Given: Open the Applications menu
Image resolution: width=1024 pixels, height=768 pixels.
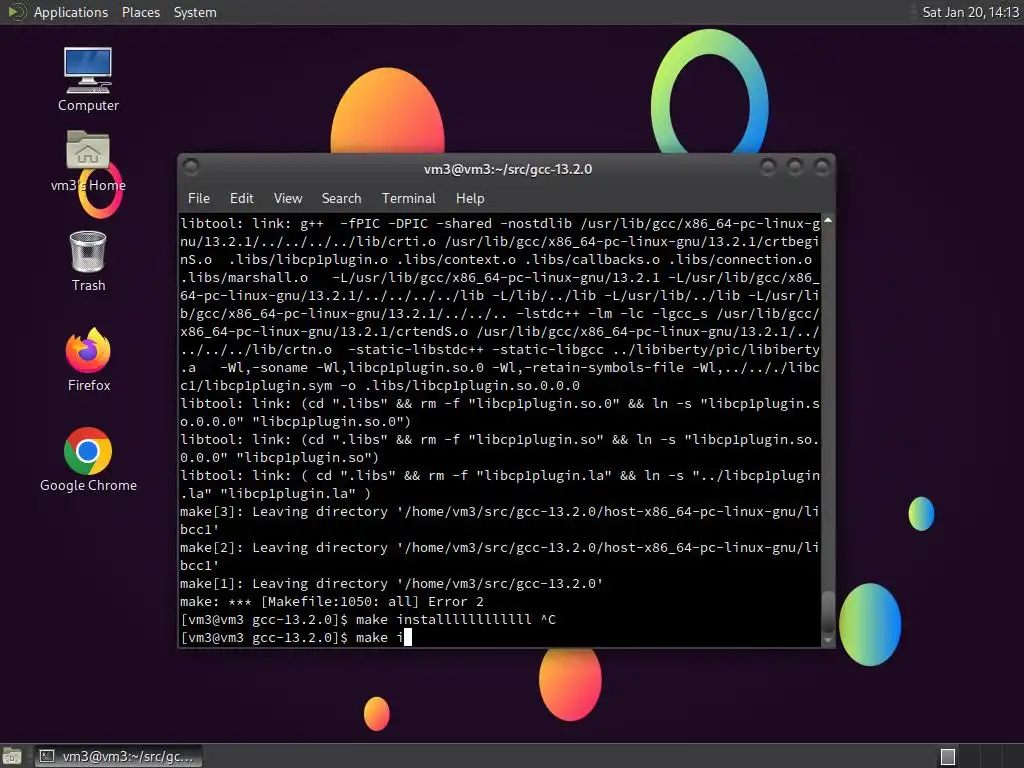Looking at the screenshot, I should [71, 12].
